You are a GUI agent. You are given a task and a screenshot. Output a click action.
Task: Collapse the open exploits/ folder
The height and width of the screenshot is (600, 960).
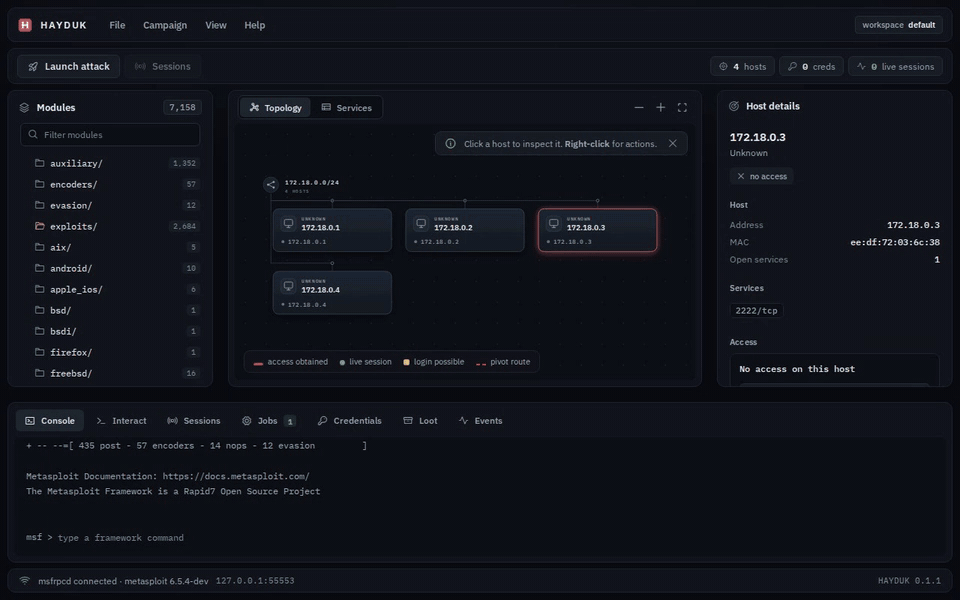coord(116,227)
